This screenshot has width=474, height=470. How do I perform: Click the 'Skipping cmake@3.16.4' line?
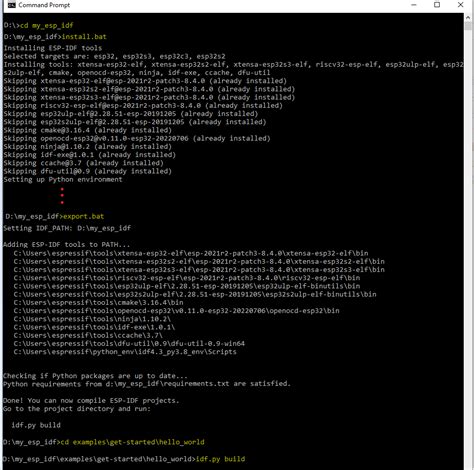[x=88, y=130]
